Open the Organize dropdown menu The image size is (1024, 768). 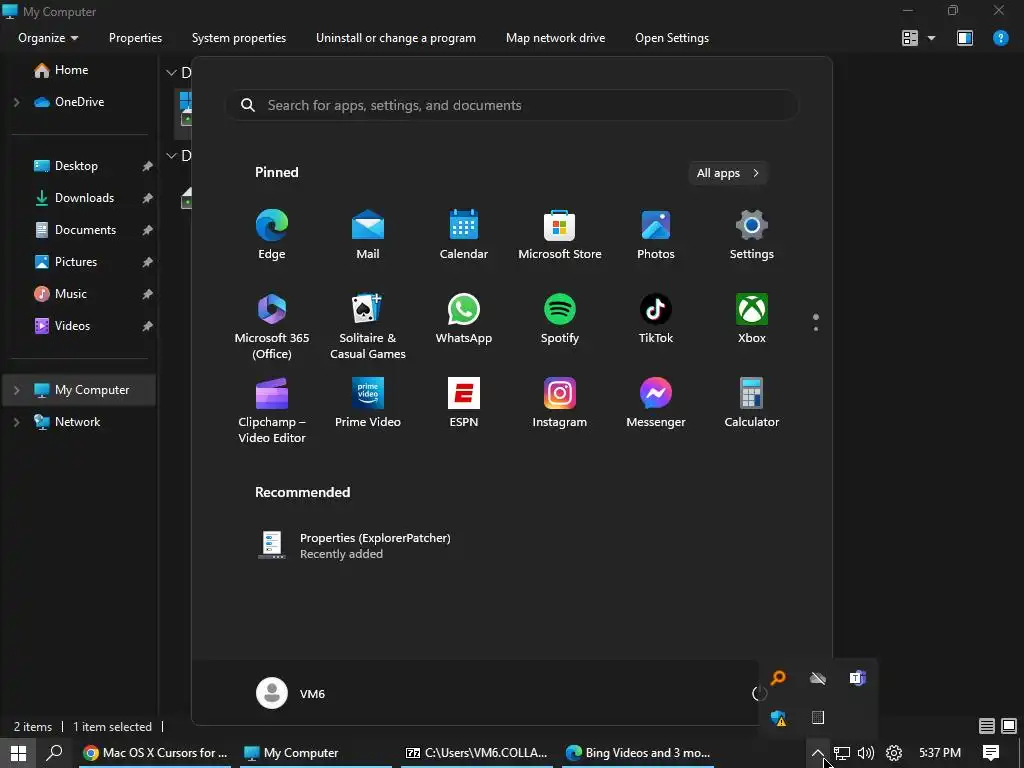click(x=48, y=38)
